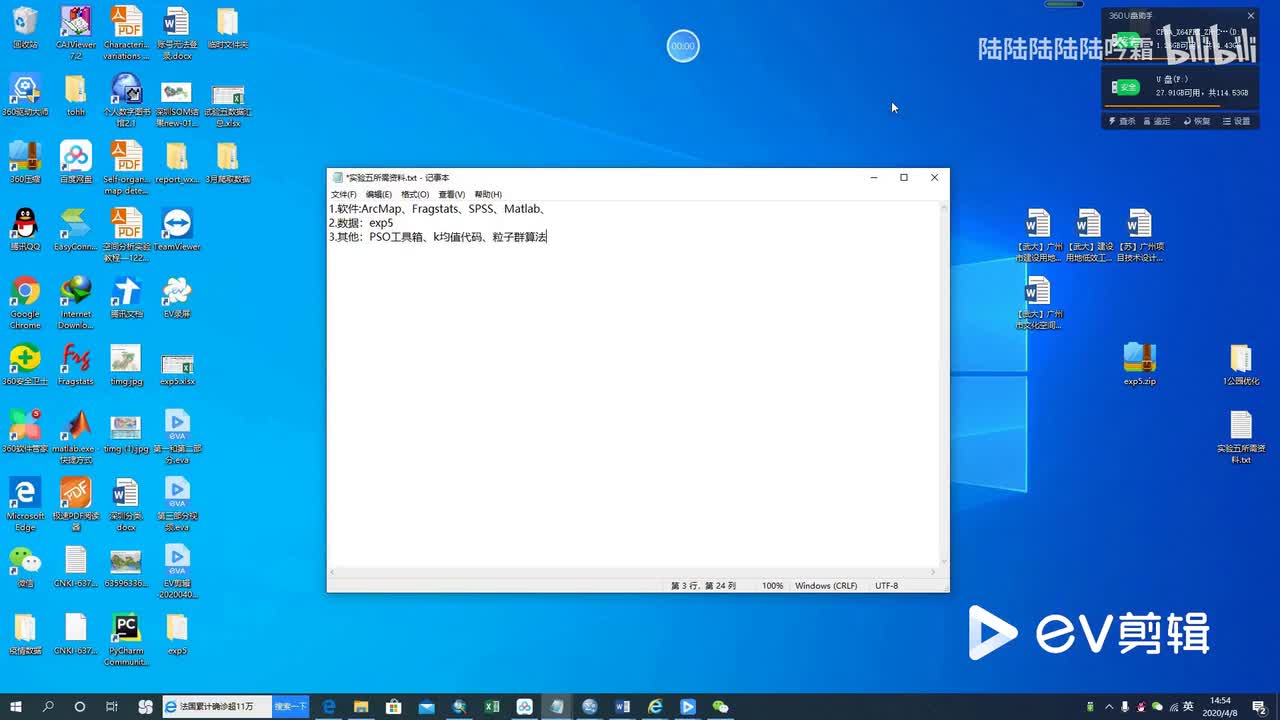Select the TeamViewer desktop icon
The height and width of the screenshot is (720, 1280).
point(177,230)
